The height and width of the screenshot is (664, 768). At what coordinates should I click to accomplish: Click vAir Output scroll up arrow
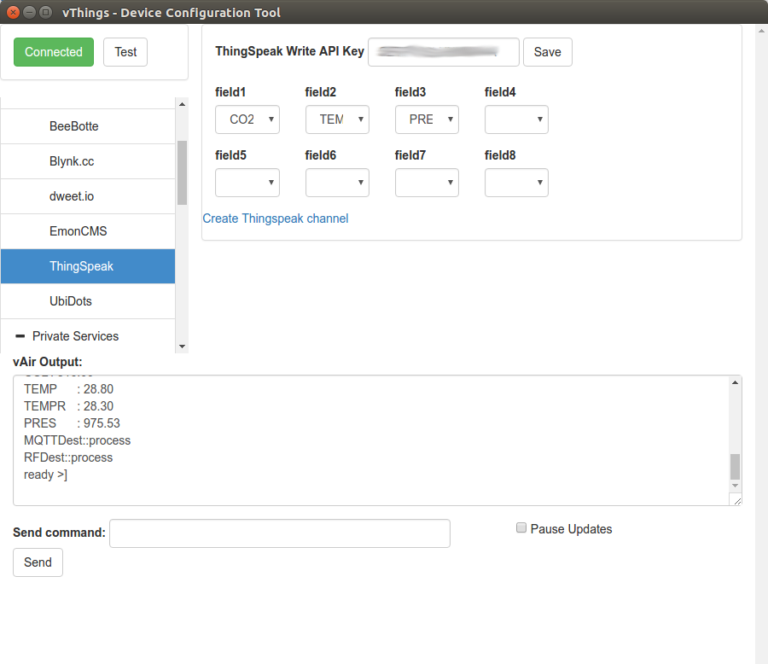pos(735,382)
